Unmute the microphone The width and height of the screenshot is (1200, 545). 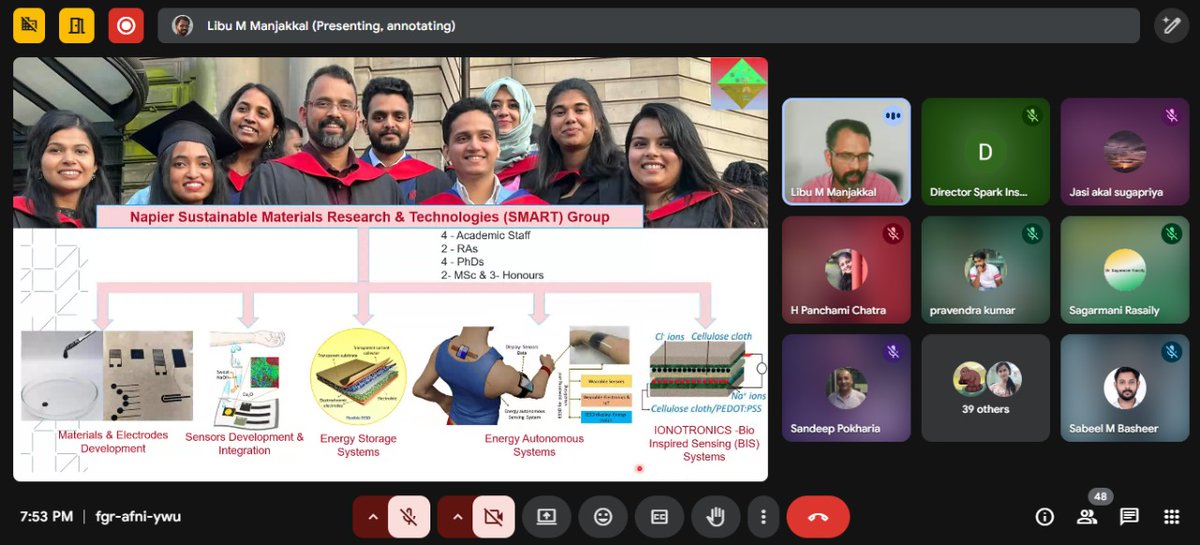(408, 517)
